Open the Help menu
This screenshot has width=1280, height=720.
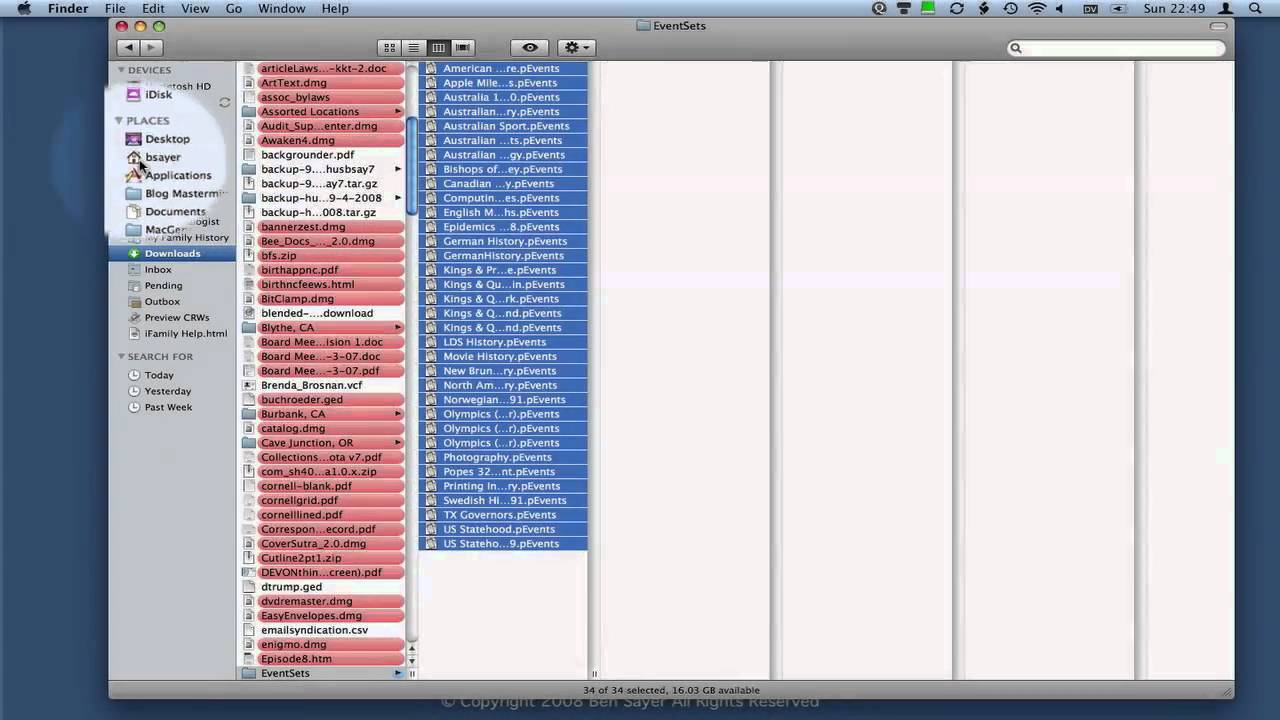click(x=335, y=8)
